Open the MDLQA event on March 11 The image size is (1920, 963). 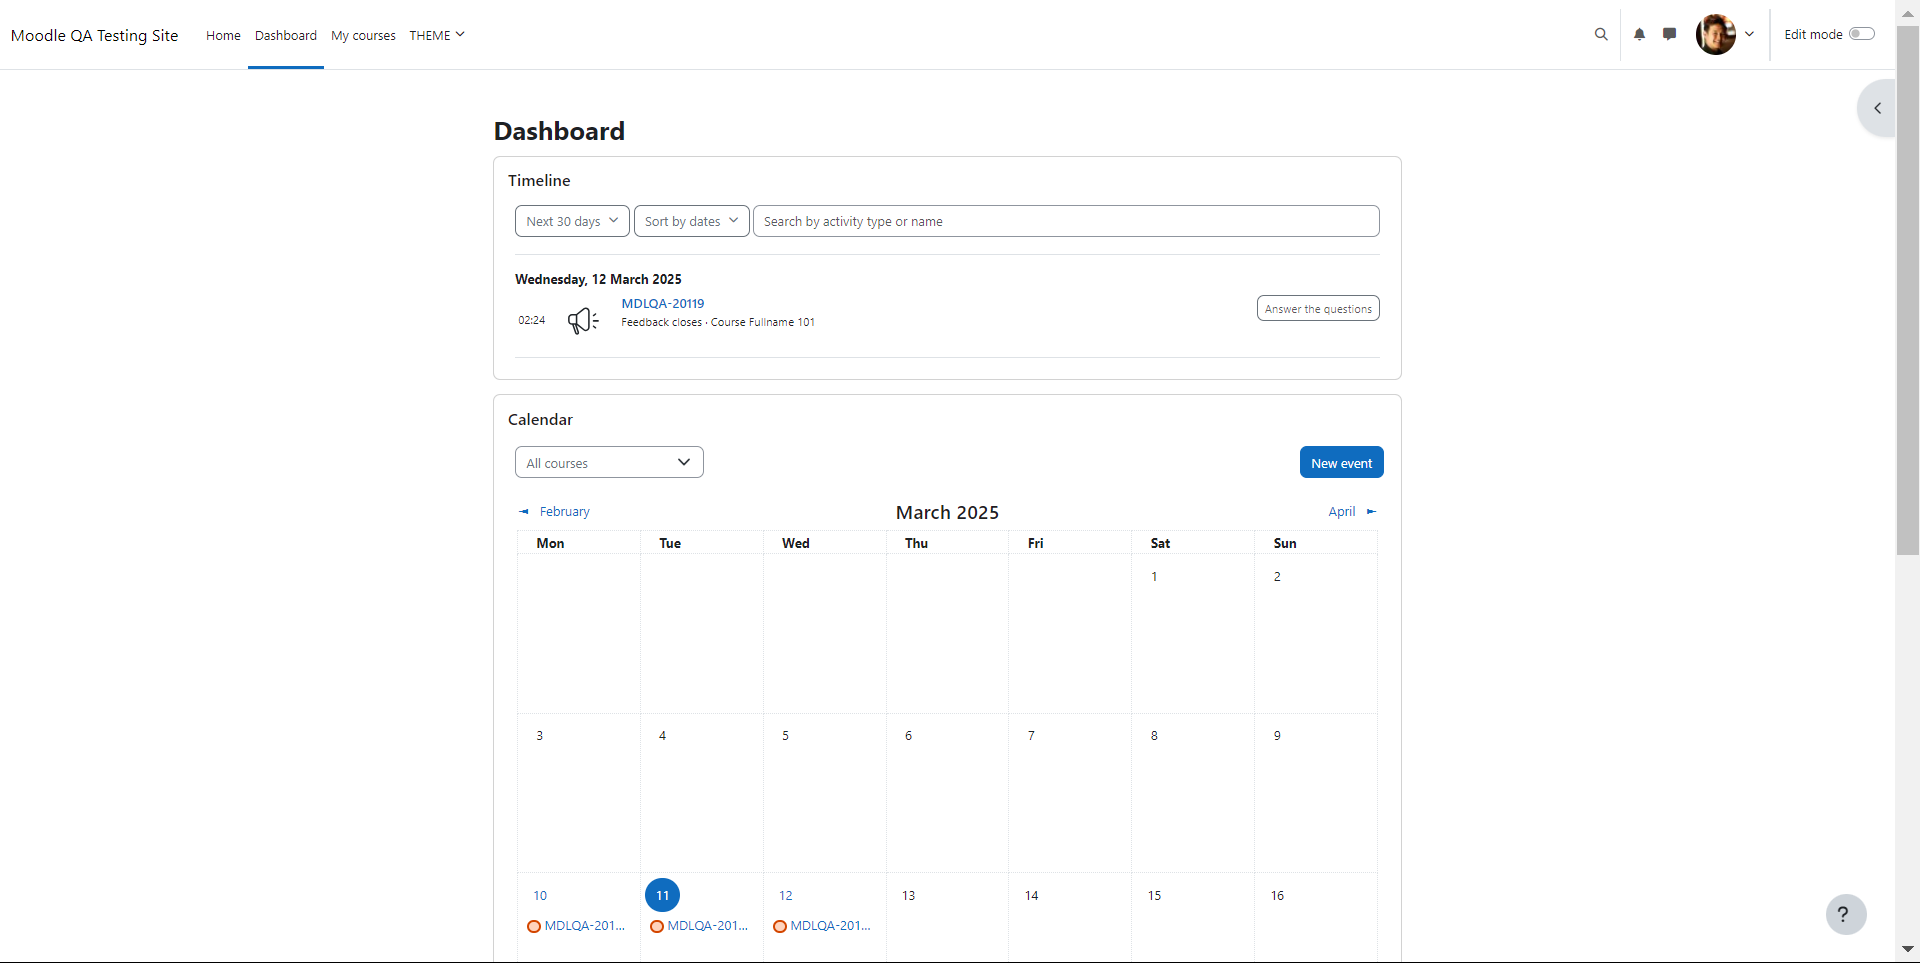pos(708,926)
